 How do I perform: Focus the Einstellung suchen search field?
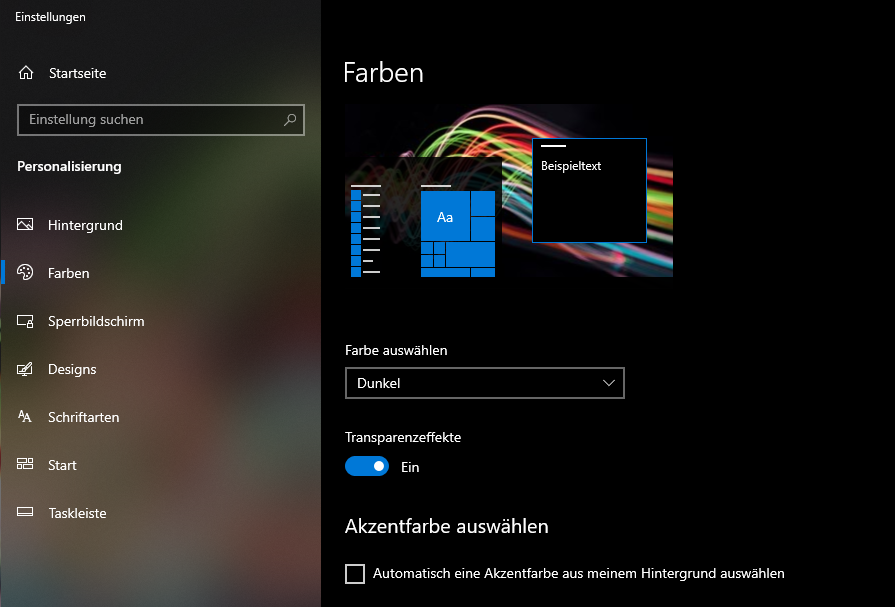click(161, 120)
